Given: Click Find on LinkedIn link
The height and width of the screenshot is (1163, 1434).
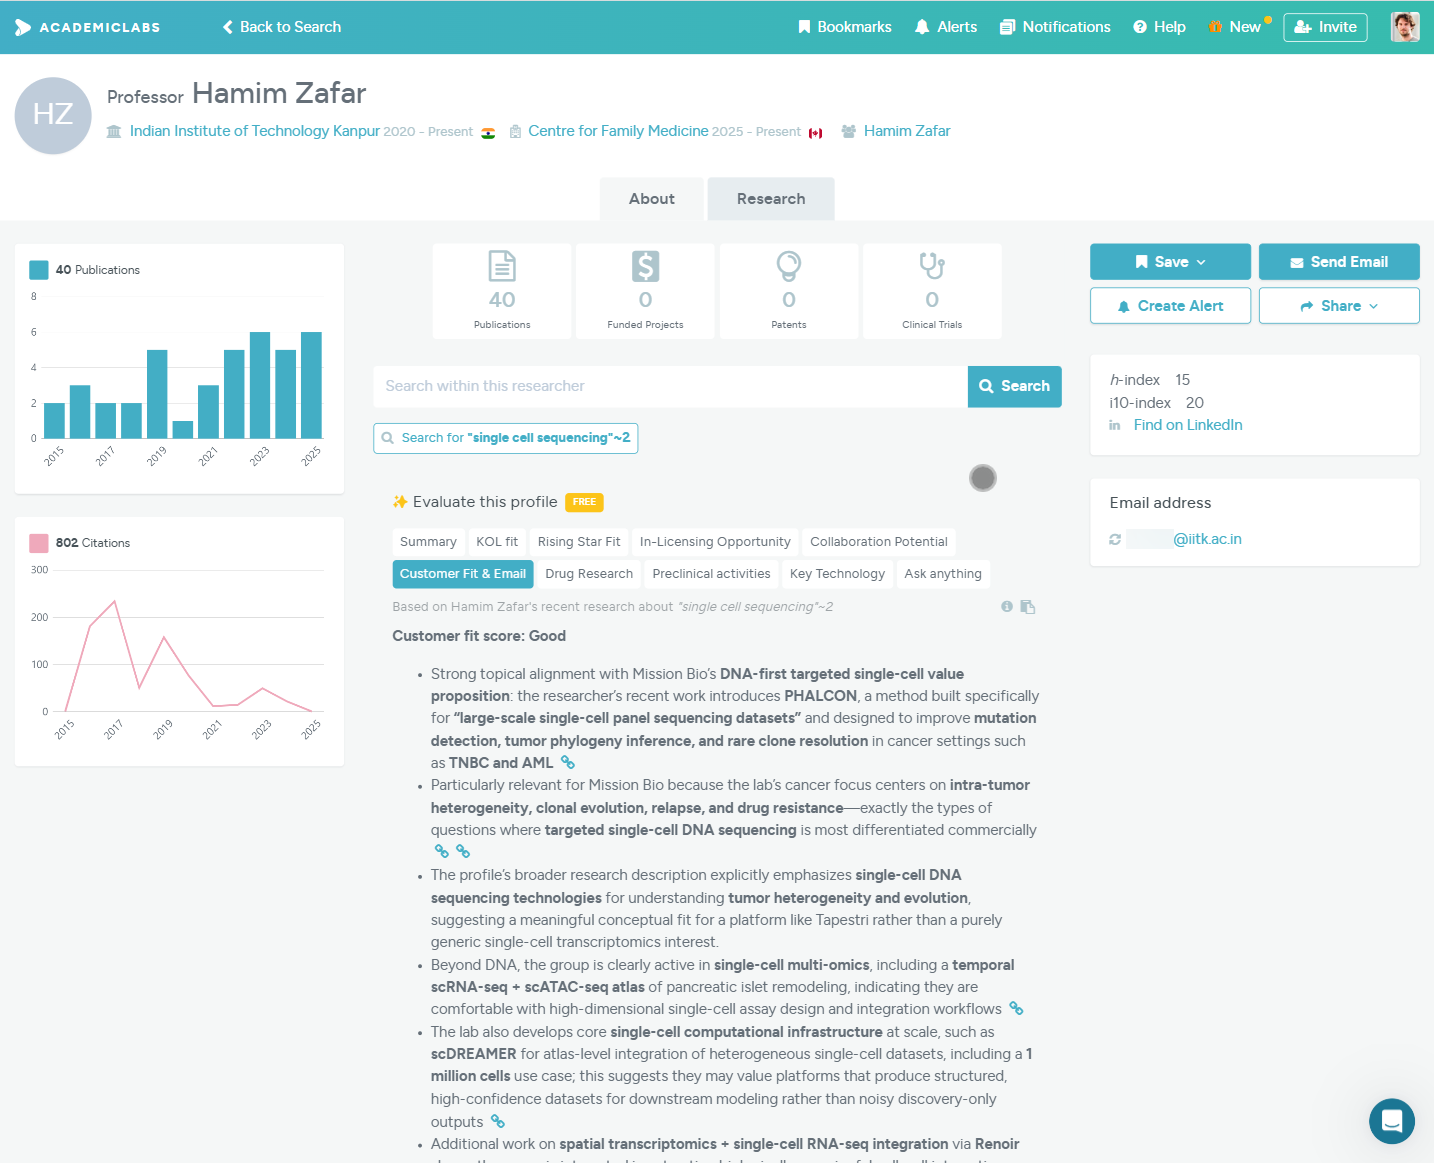Looking at the screenshot, I should tap(1188, 425).
